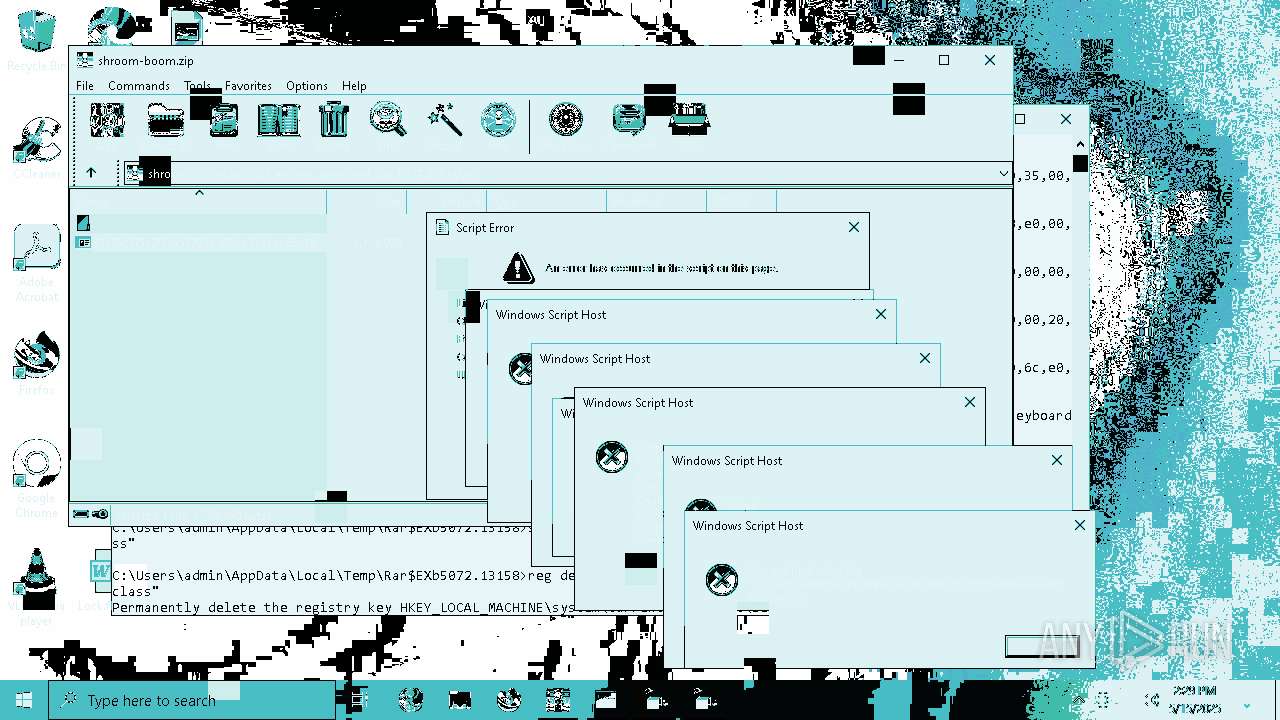Click the taskbar clock
This screenshot has height=720, width=1280.
(x=1195, y=700)
